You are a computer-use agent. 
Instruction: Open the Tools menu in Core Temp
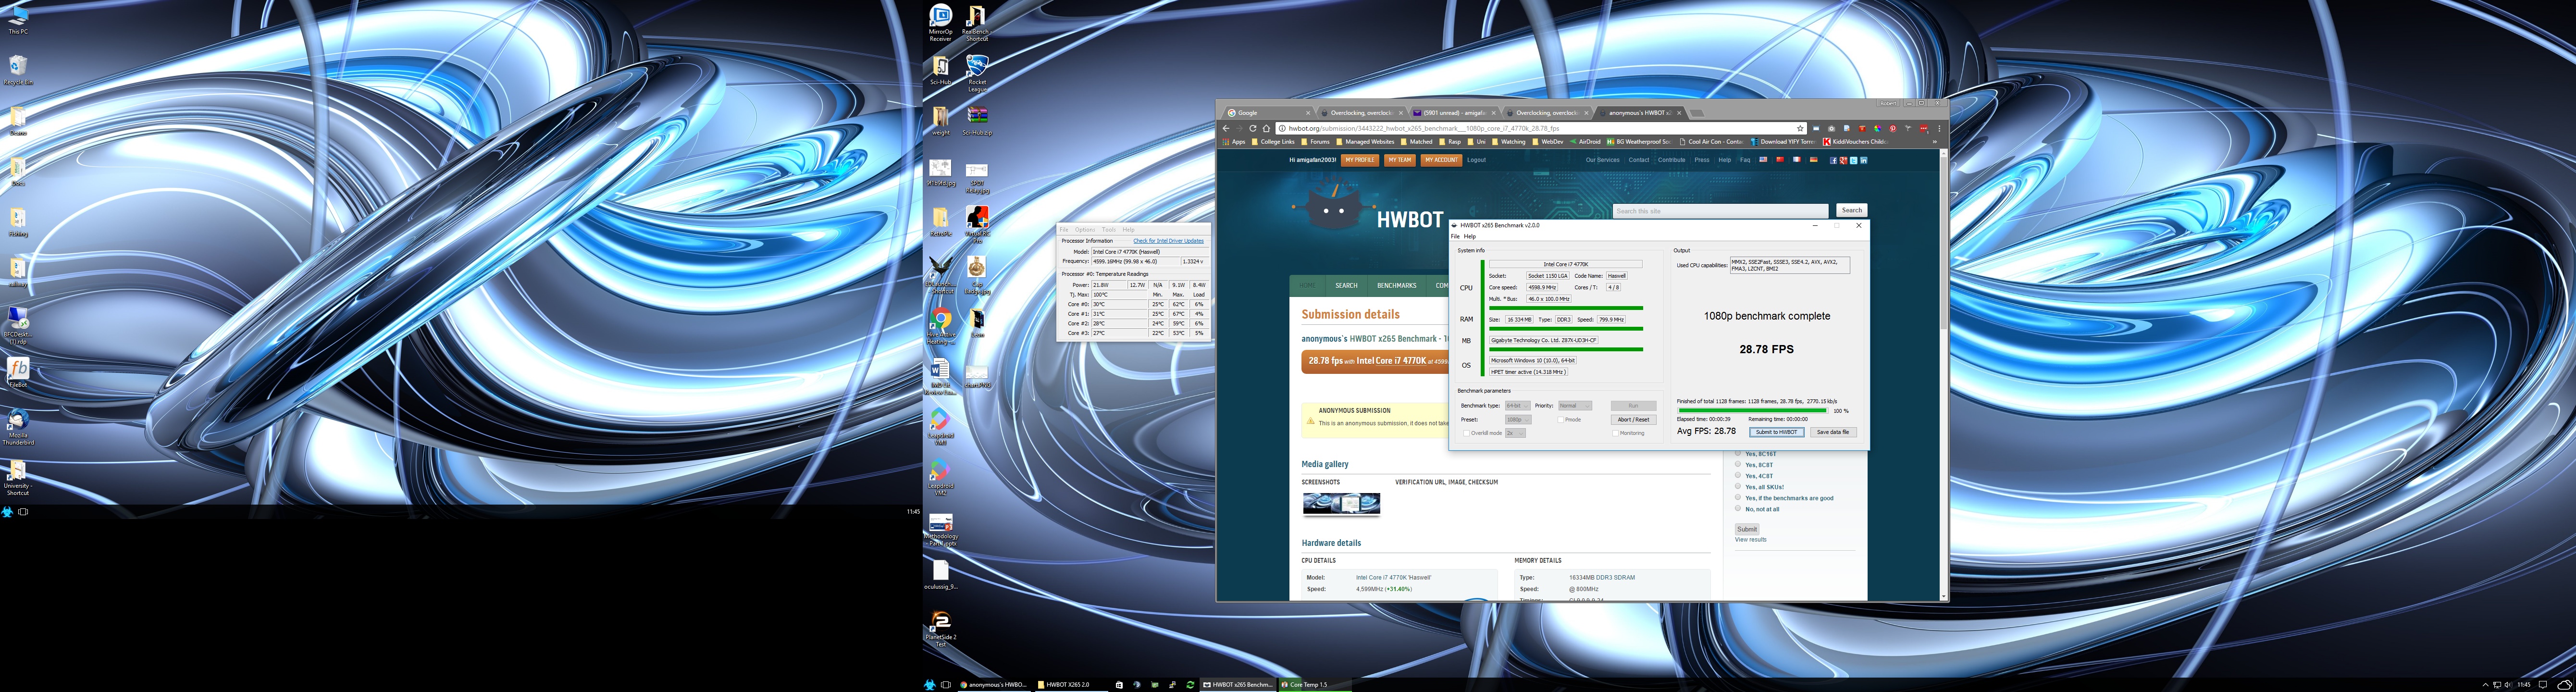1109,230
